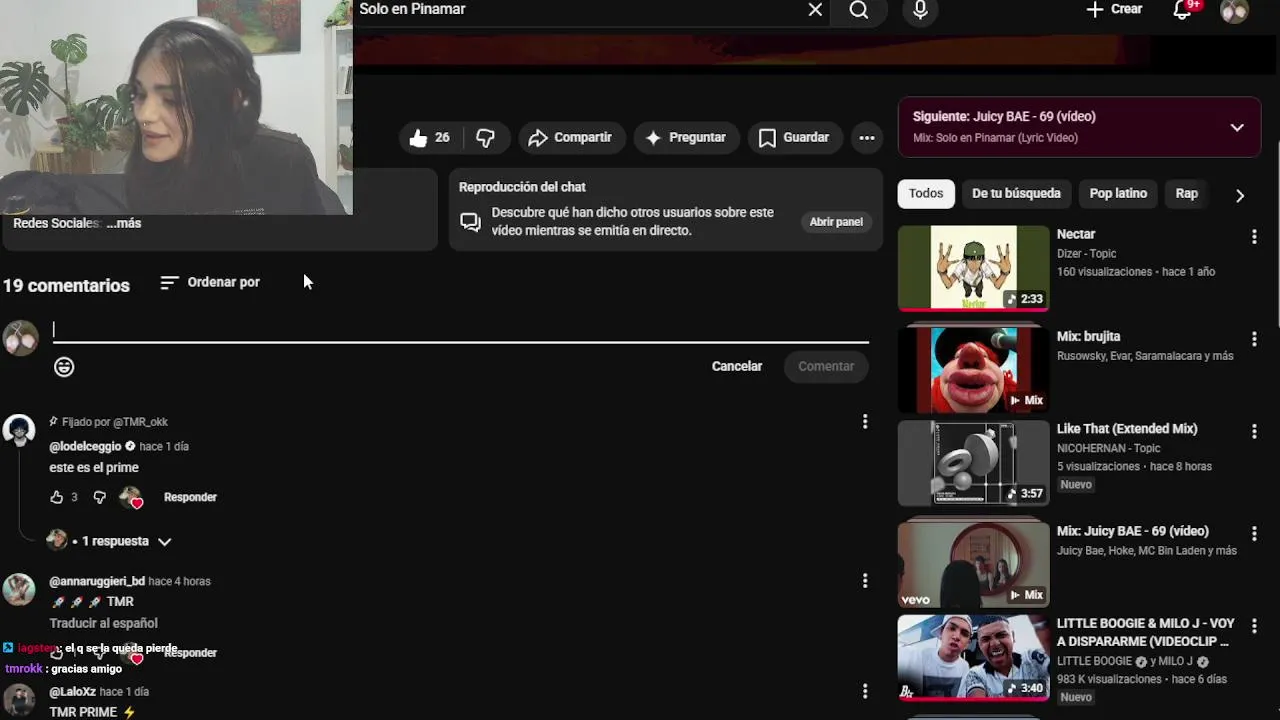The width and height of the screenshot is (1280, 720).
Task: Open options menu for @lodelceggio comment
Action: pyautogui.click(x=865, y=422)
